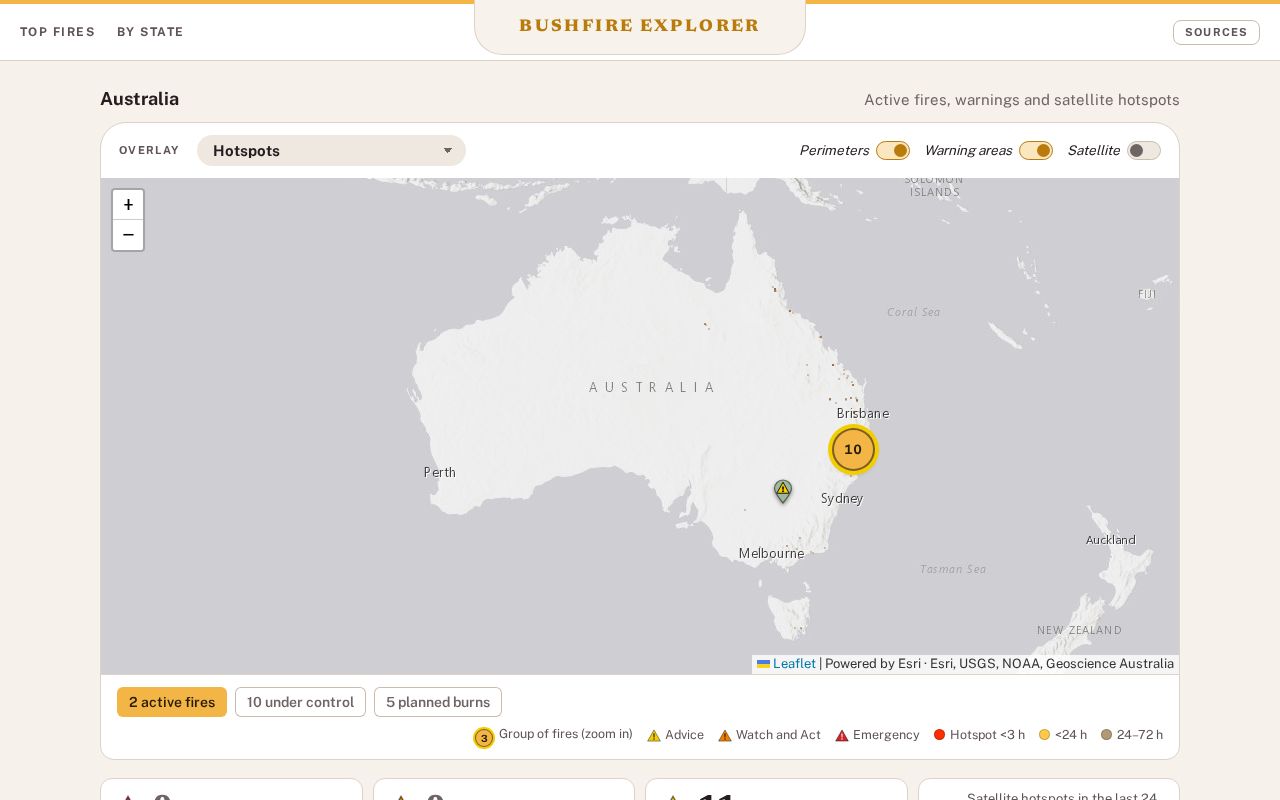Image resolution: width=1280 pixels, height=800 pixels.
Task: Filter by 2 active fires
Action: click(172, 702)
